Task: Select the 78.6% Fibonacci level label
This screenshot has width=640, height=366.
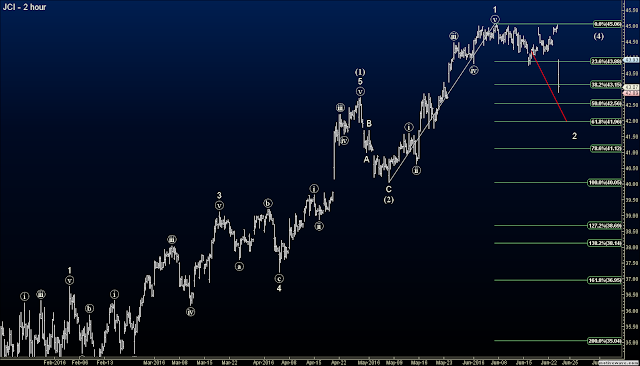Action: click(606, 149)
